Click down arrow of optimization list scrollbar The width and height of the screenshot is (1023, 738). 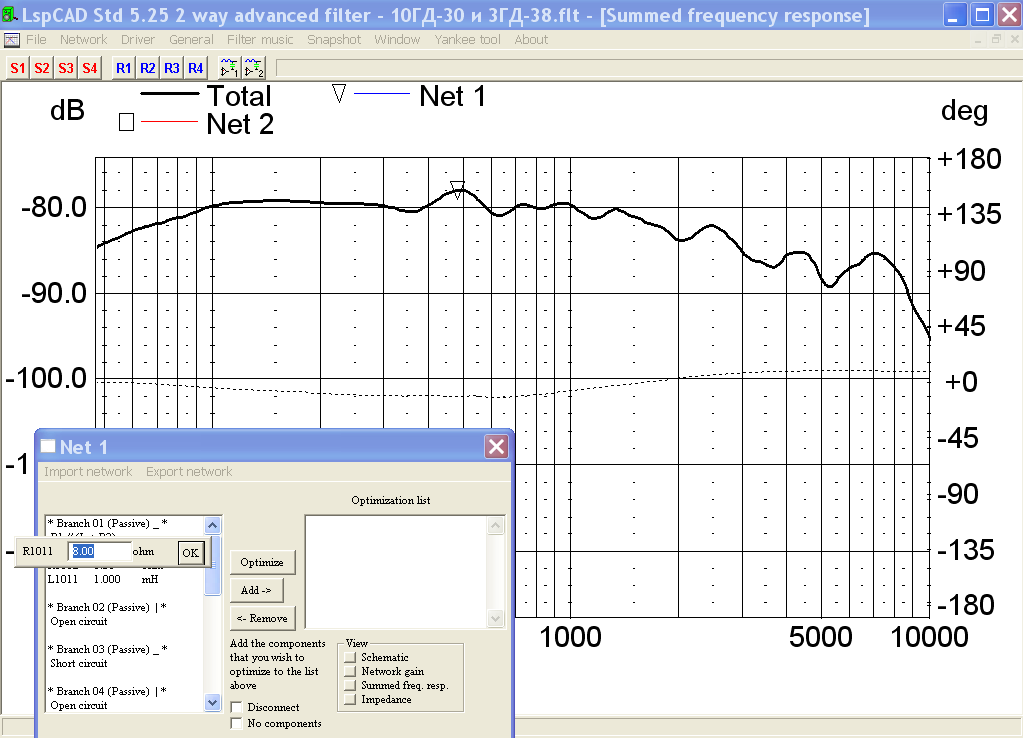[496, 618]
